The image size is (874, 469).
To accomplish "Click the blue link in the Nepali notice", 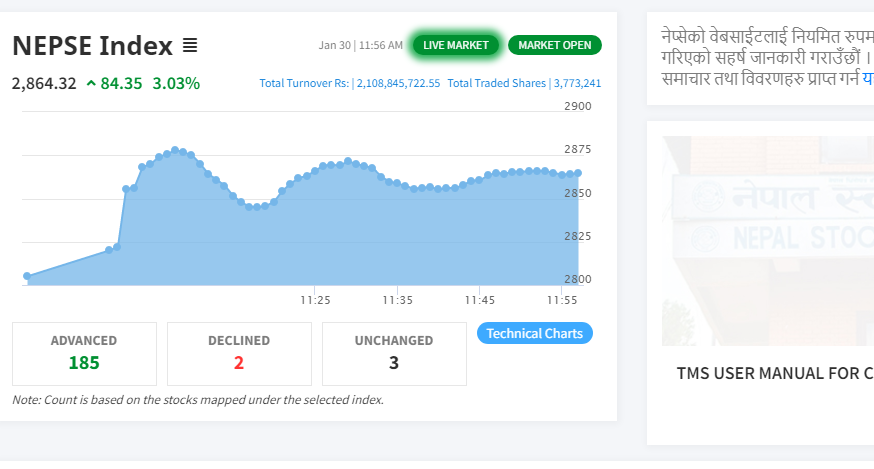I will [x=868, y=78].
